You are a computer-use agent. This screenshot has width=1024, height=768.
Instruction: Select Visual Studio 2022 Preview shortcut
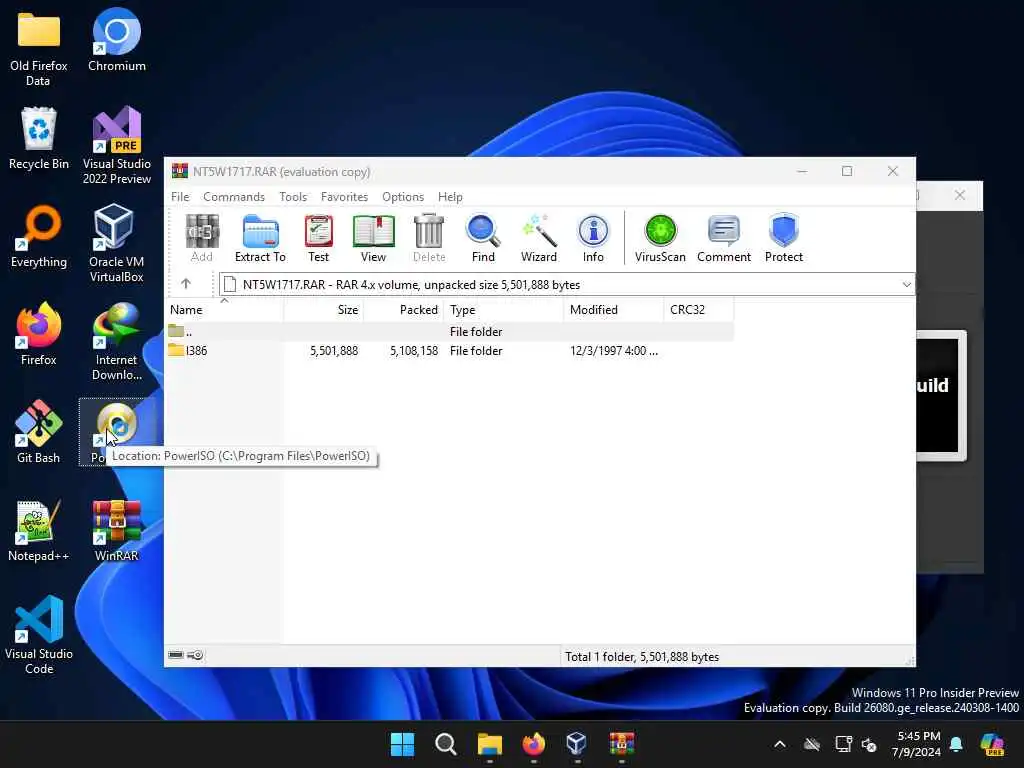click(x=117, y=145)
